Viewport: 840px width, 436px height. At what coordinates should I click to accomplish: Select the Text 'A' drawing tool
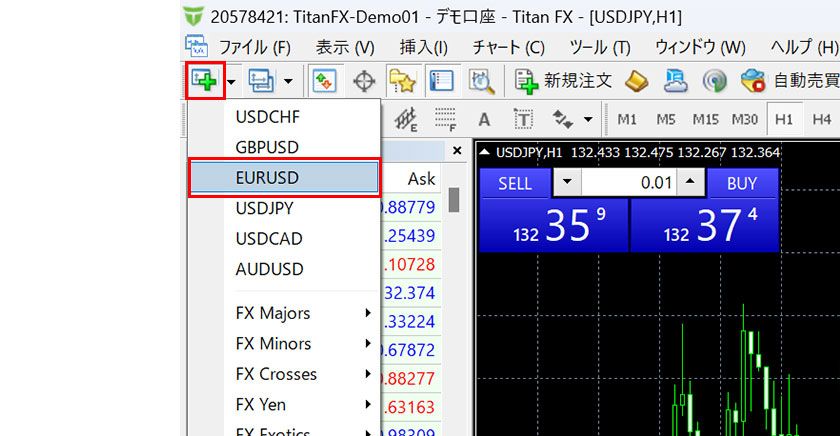click(x=484, y=119)
